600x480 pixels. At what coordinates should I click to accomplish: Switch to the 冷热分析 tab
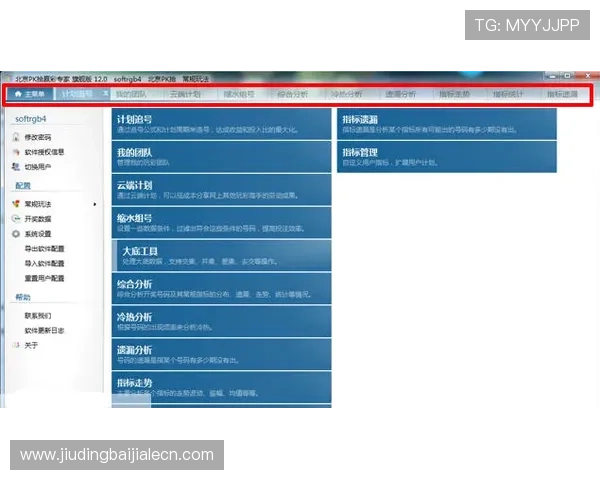tap(345, 94)
